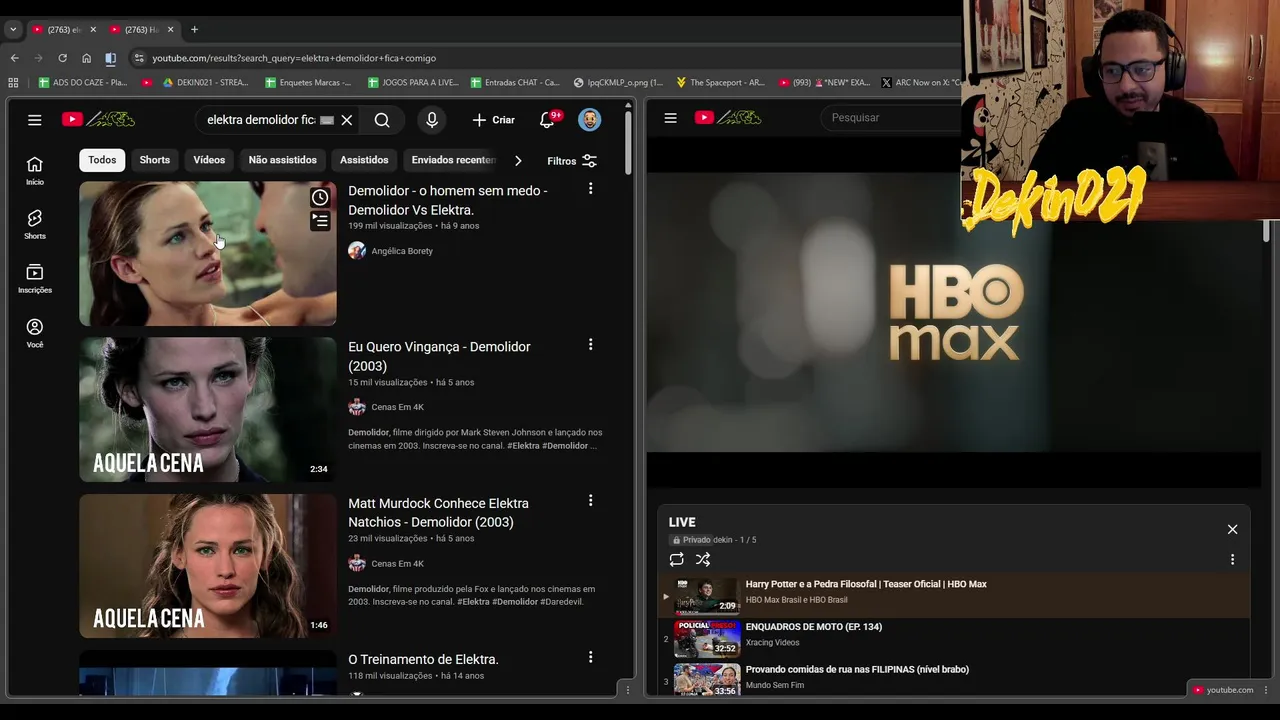This screenshot has height=720, width=1280.
Task: Select the Vídeos filter chip
Action: (209, 160)
